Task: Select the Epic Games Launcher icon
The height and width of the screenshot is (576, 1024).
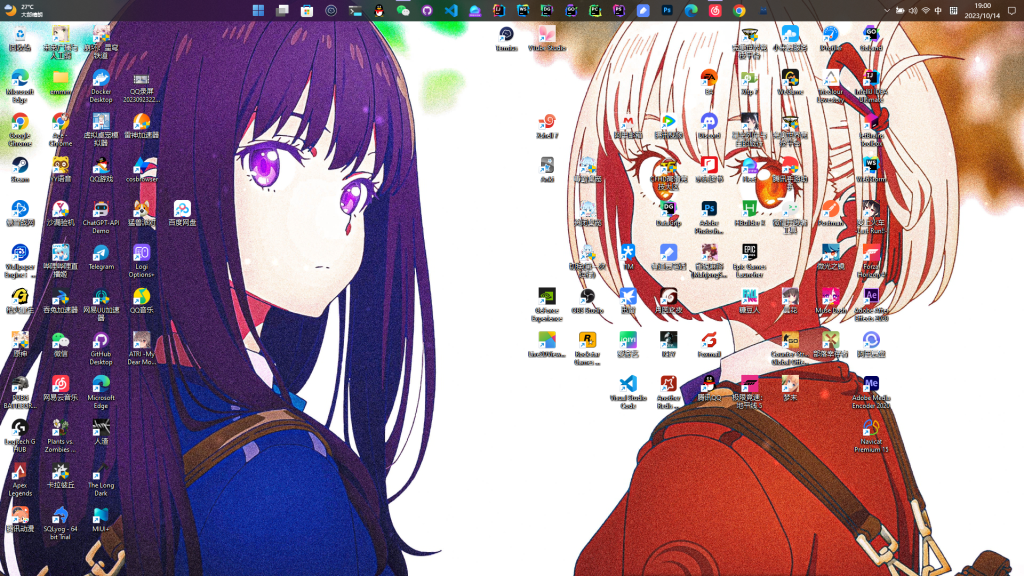Action: [749, 253]
